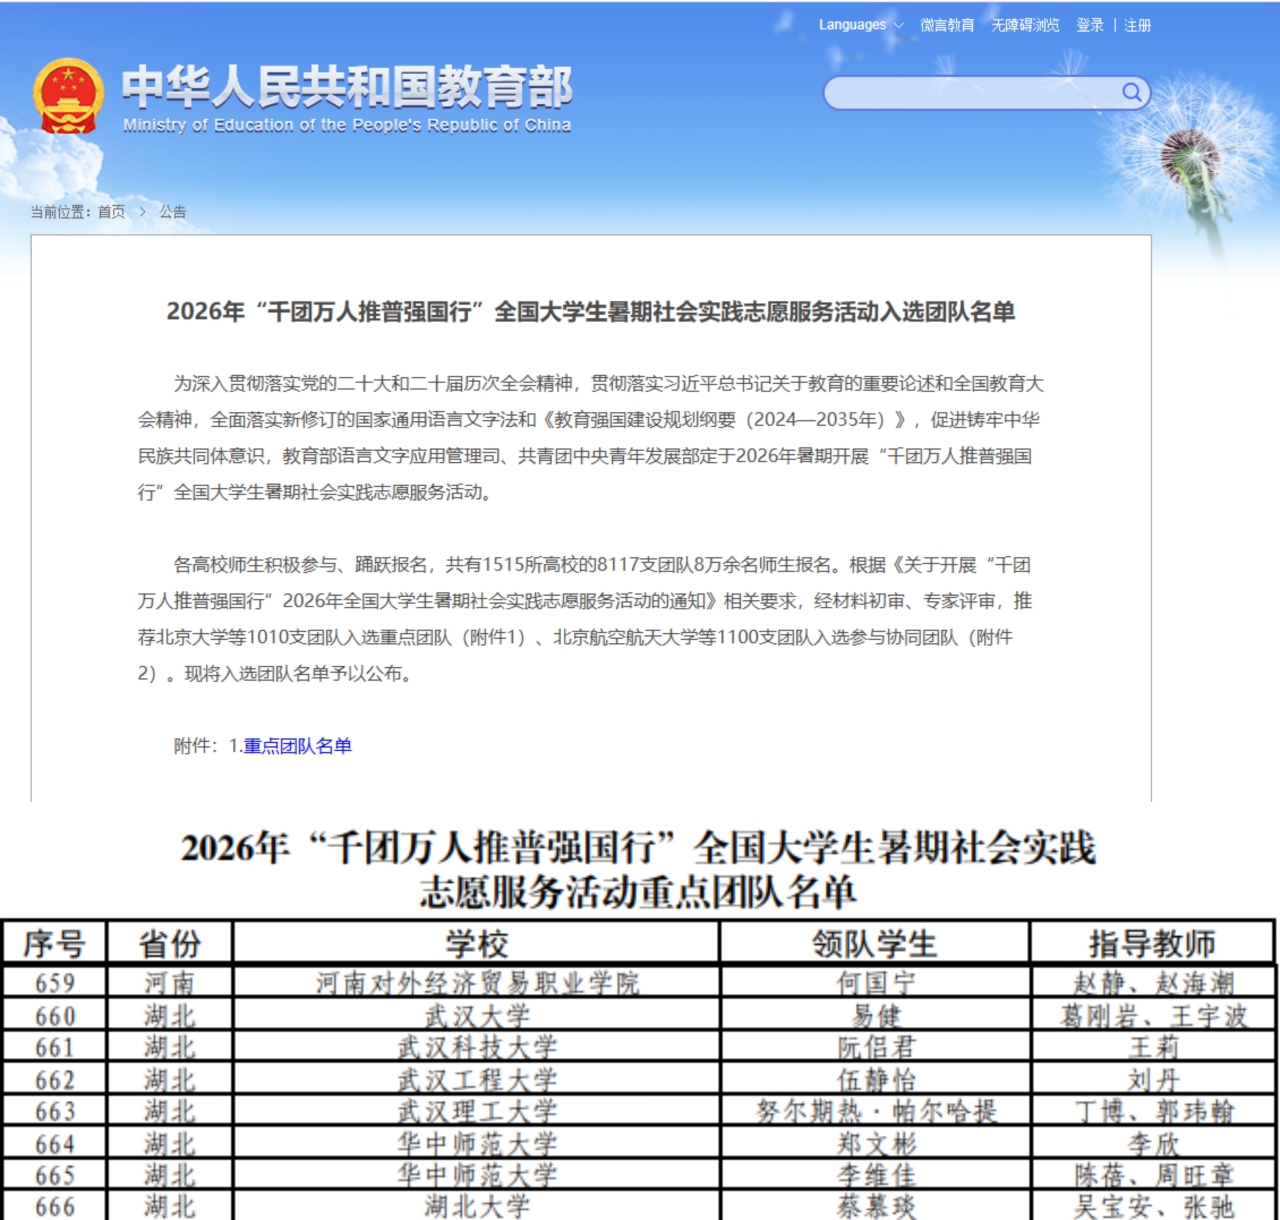Image resolution: width=1280 pixels, height=1220 pixels.
Task: Click cell 河南对外经济贸易职业学院
Action: pos(477,983)
